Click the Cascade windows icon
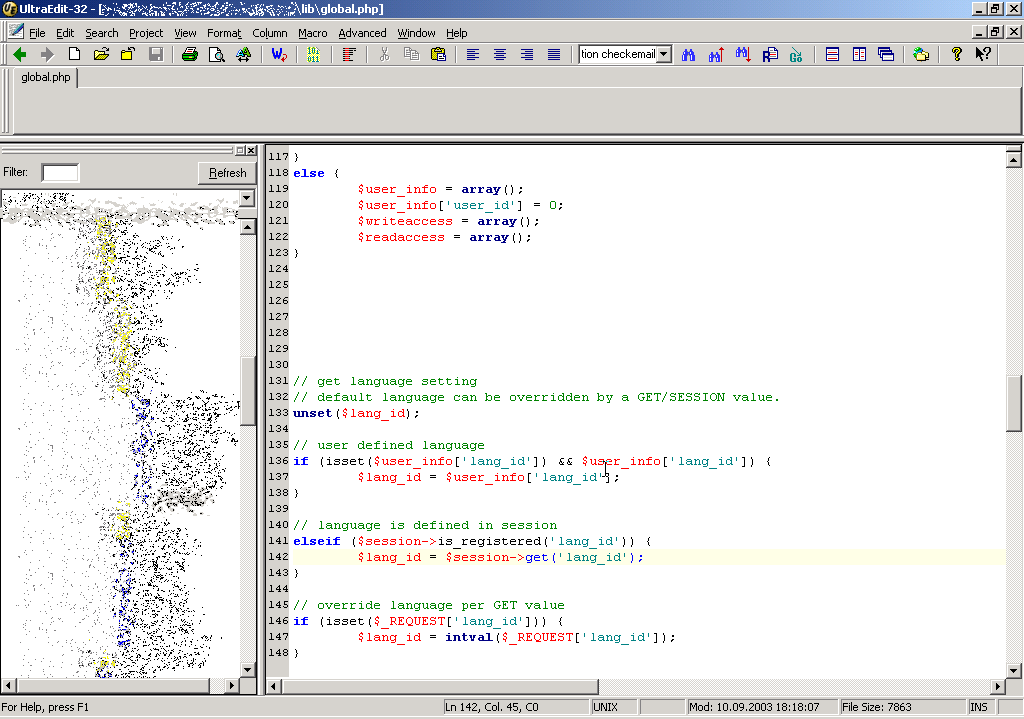This screenshot has width=1024, height=719. tap(886, 54)
